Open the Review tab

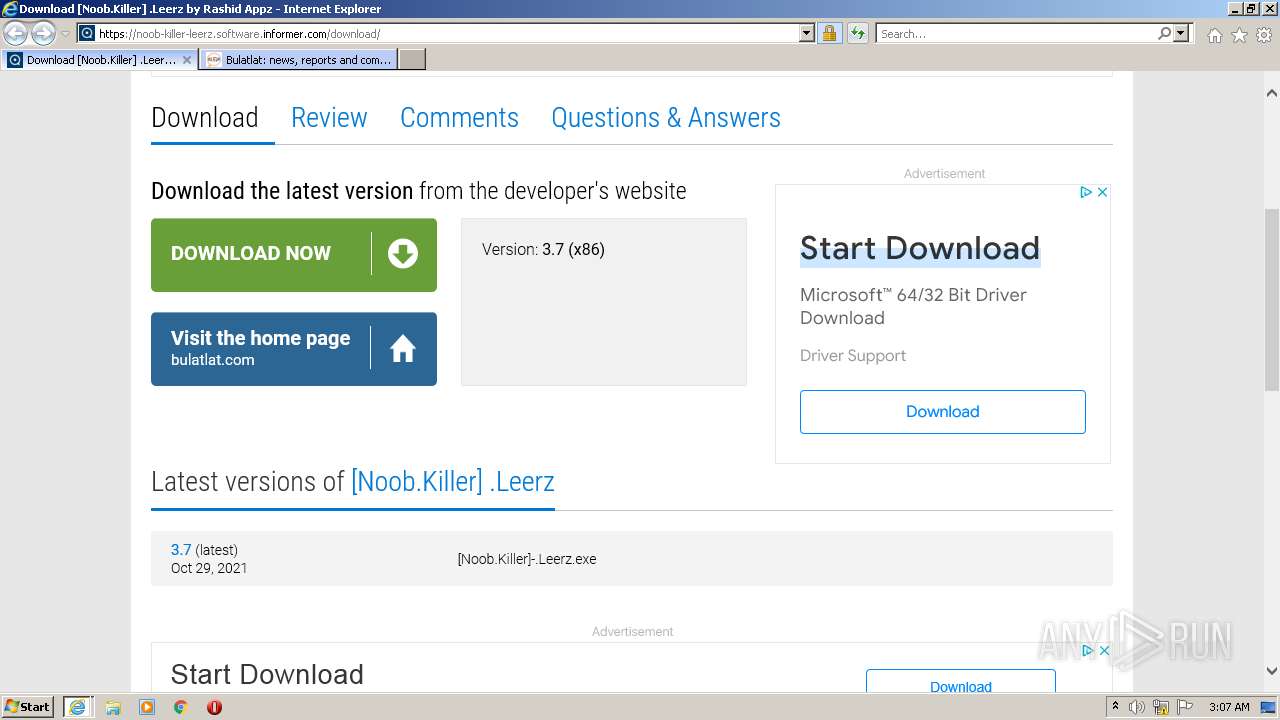pyautogui.click(x=329, y=118)
